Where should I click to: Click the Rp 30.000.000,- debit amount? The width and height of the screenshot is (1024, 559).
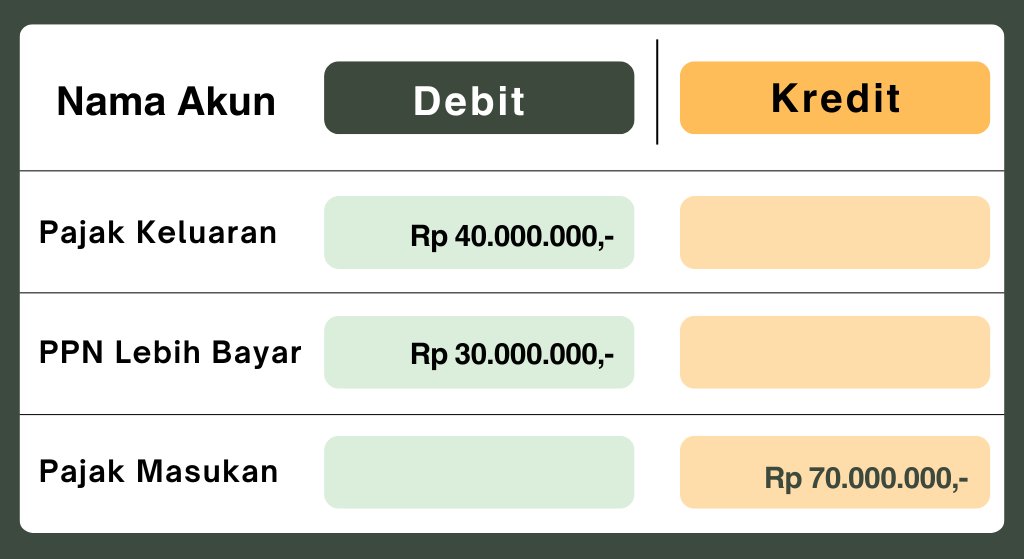coord(512,355)
